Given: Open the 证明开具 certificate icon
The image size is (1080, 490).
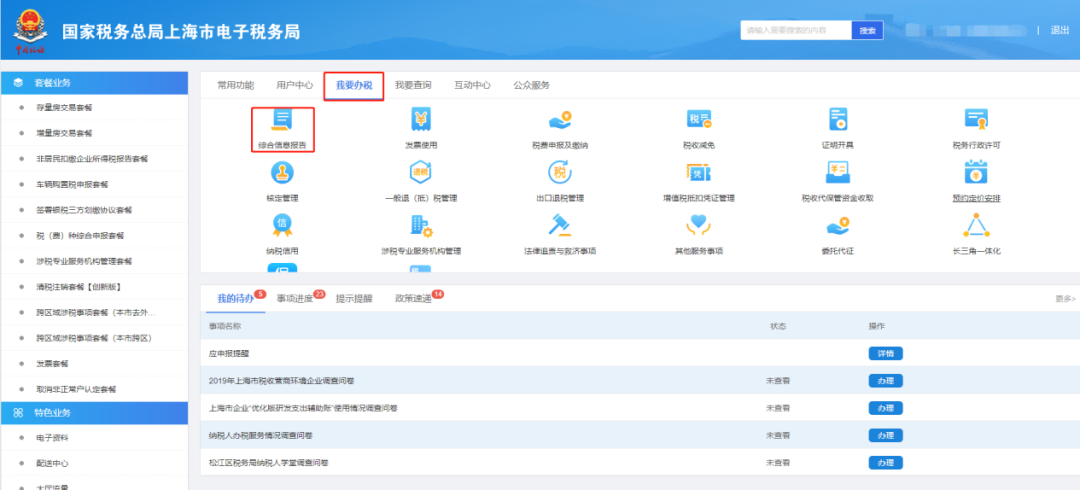Looking at the screenshot, I should pos(838,119).
